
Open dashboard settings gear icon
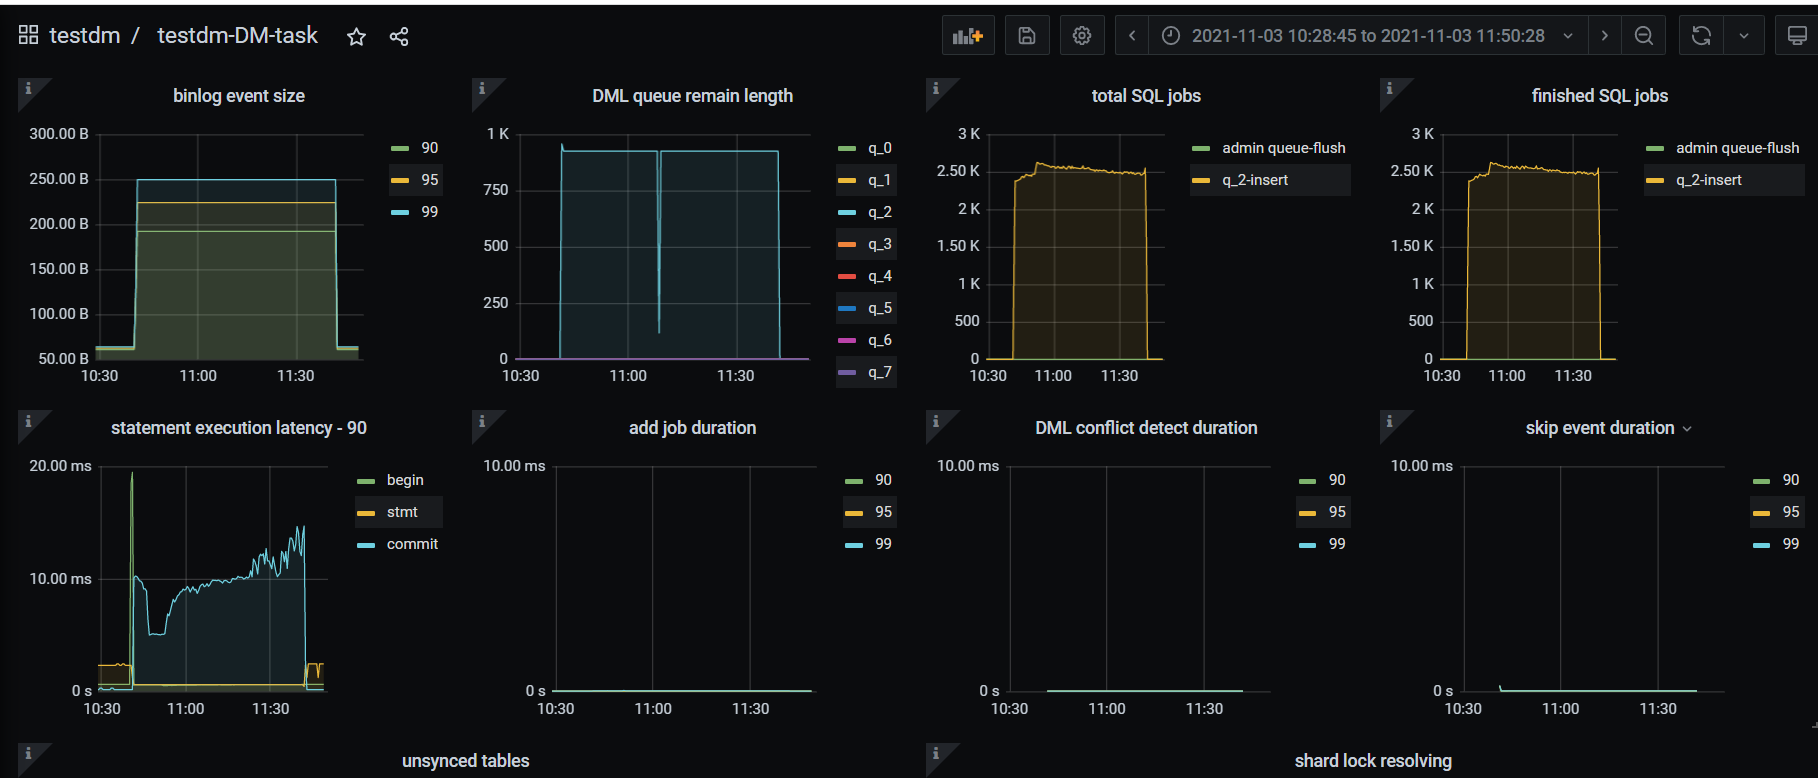1081,36
